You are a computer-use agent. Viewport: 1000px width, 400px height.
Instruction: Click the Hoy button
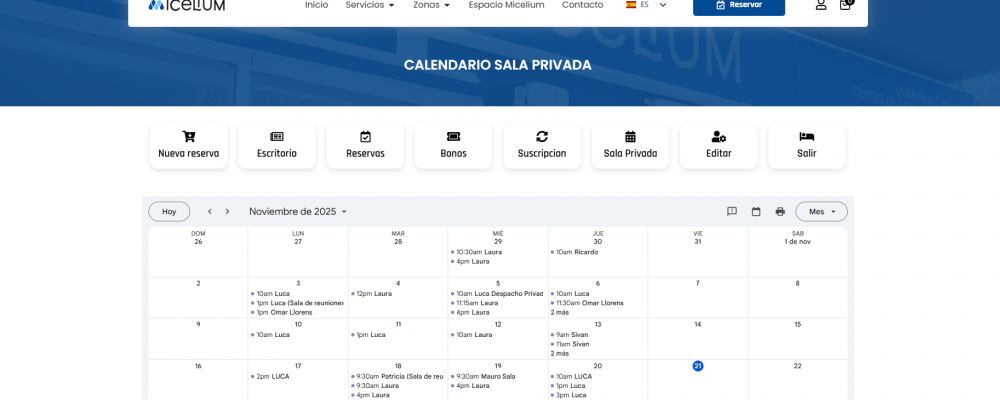pos(169,212)
